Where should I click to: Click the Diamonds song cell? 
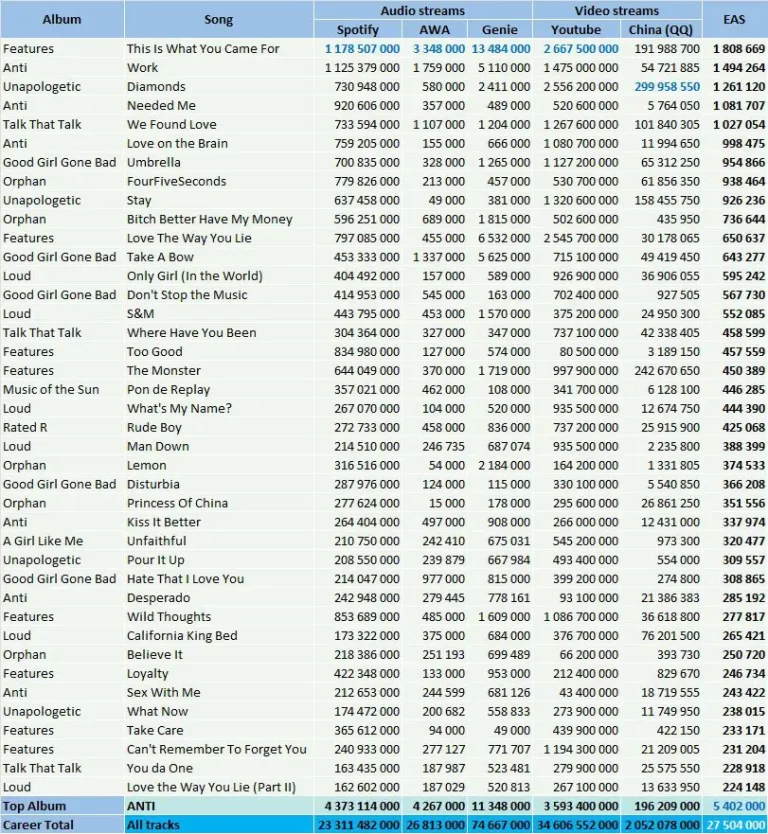(x=156, y=86)
